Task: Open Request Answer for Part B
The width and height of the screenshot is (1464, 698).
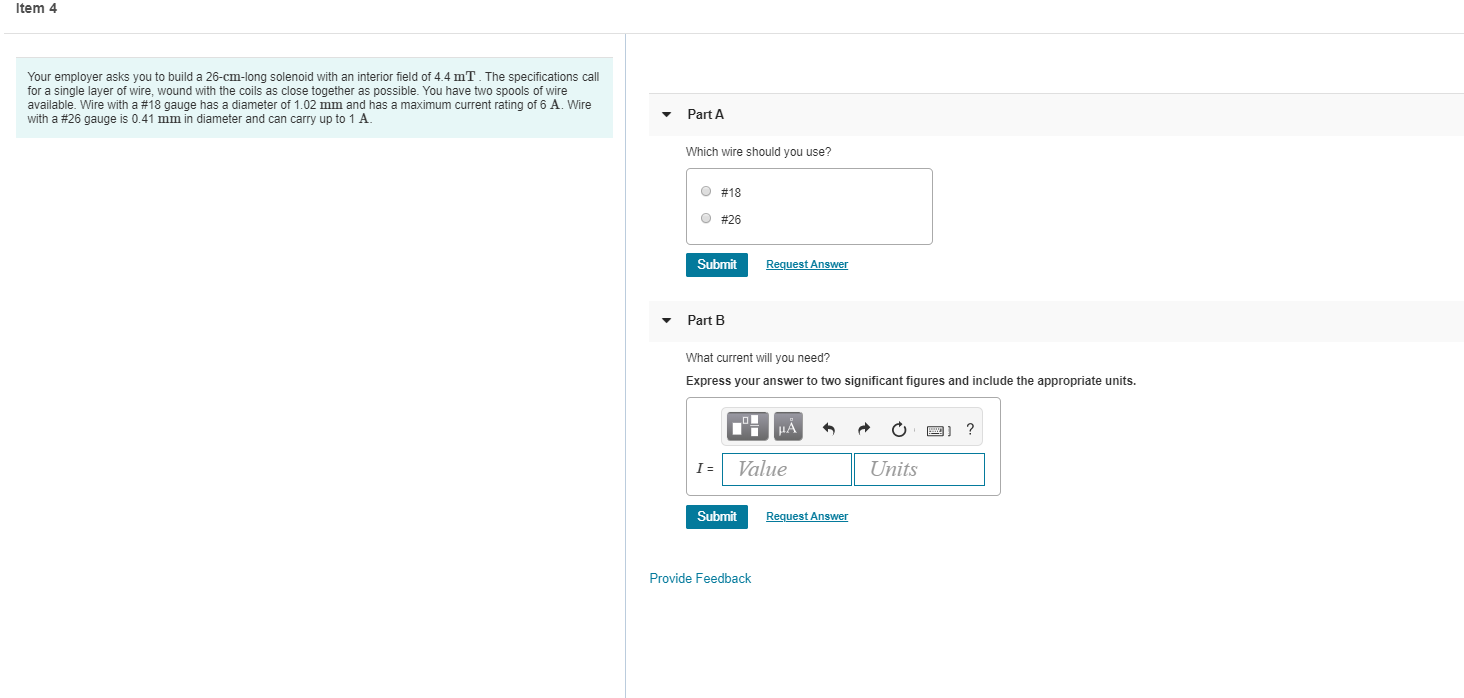Action: (806, 515)
